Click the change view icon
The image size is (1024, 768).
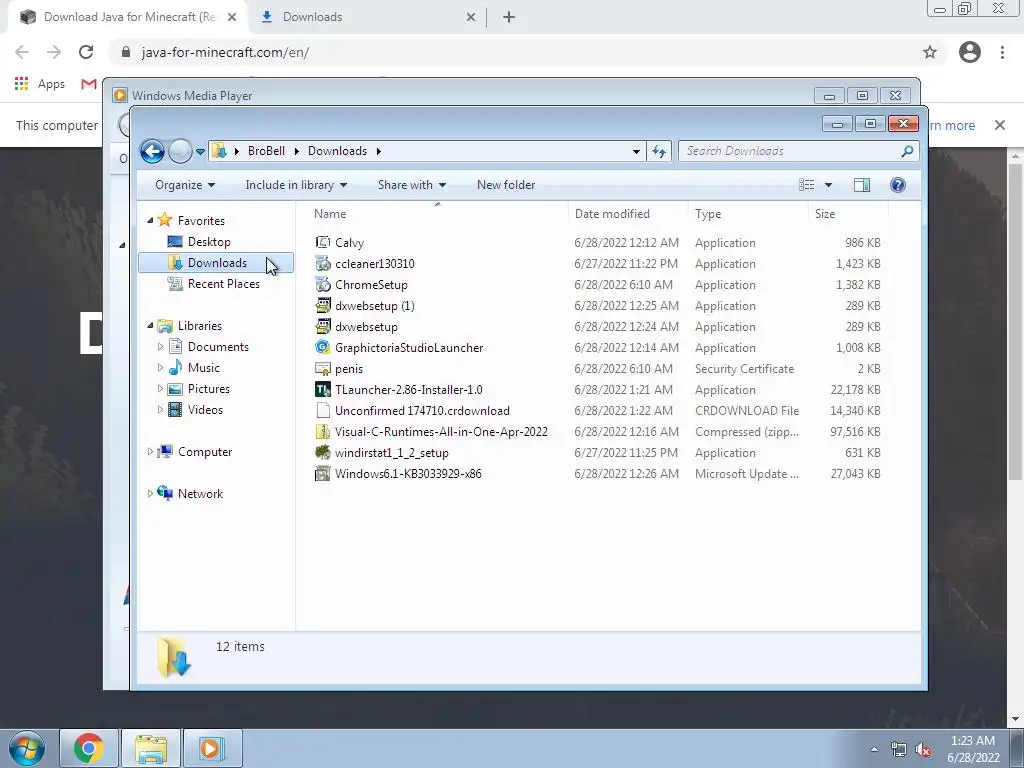click(x=807, y=185)
